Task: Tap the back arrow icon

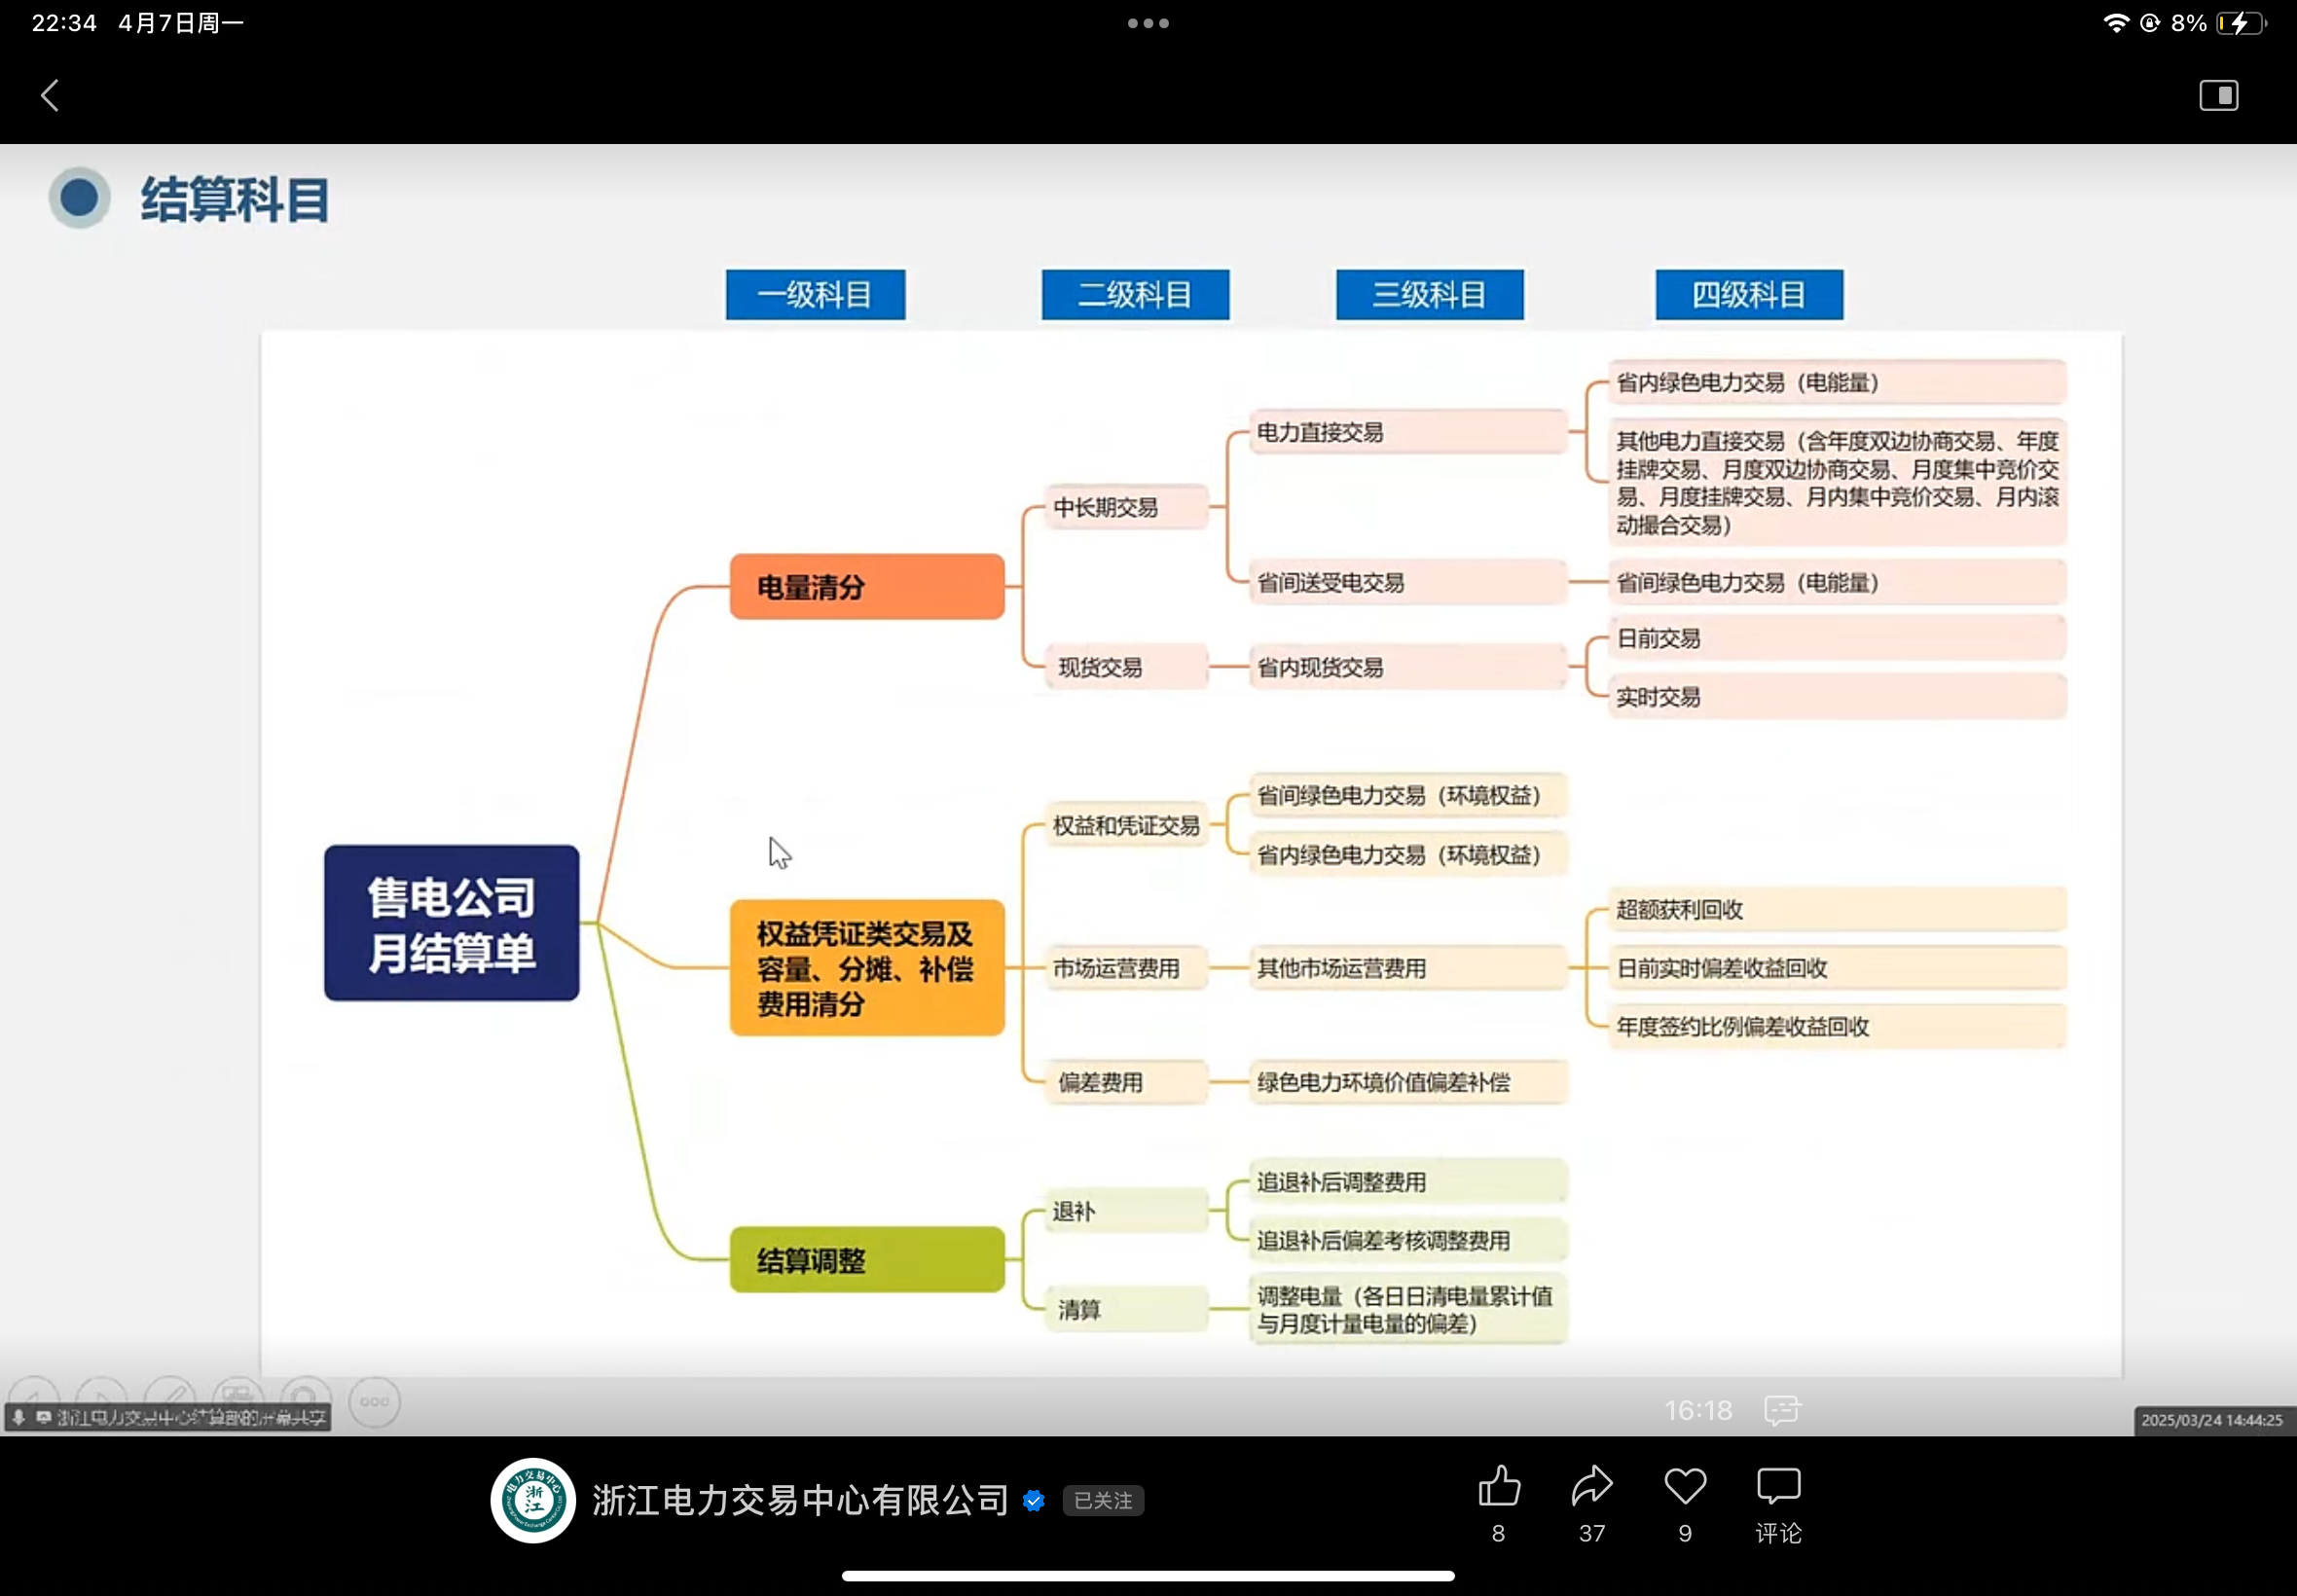Action: click(x=50, y=96)
